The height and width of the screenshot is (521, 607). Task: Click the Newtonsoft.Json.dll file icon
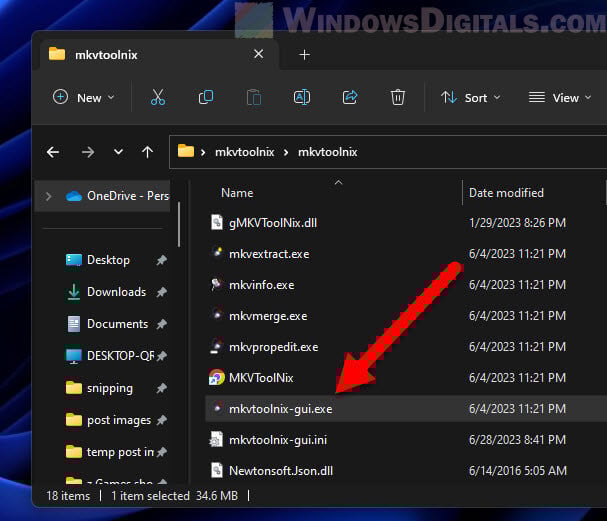(216, 470)
